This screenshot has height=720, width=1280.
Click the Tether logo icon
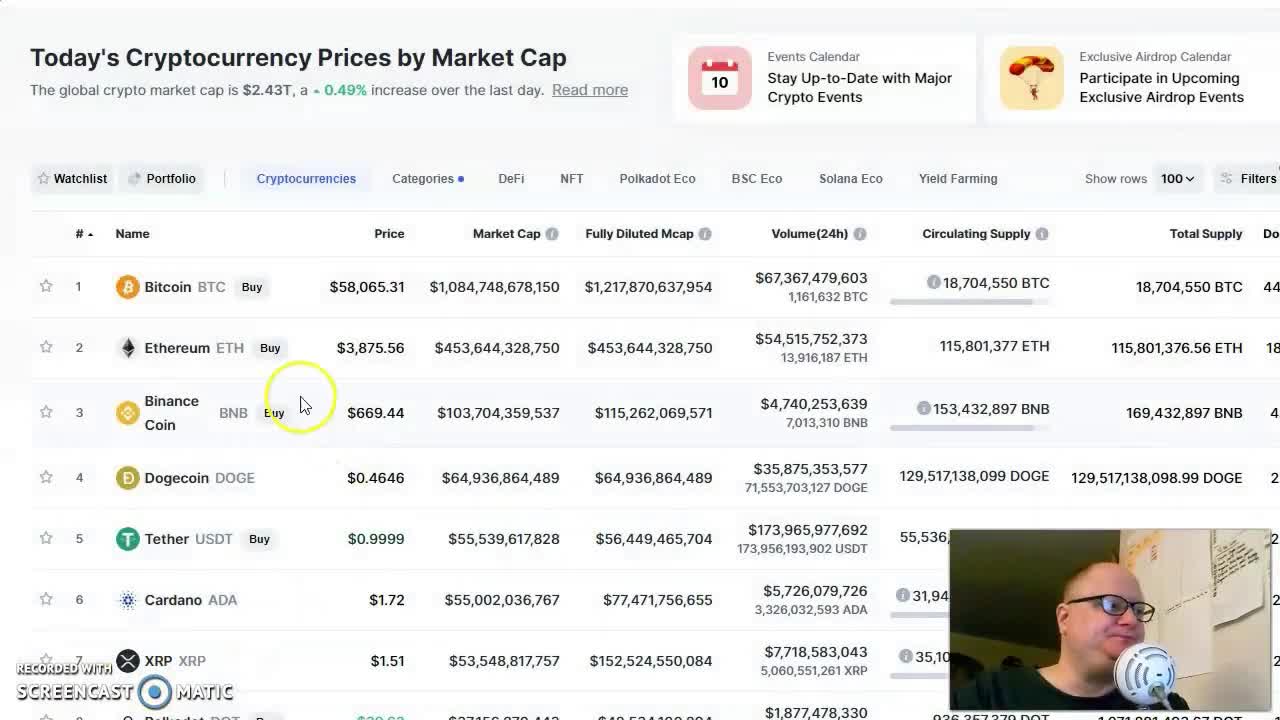pyautogui.click(x=127, y=539)
